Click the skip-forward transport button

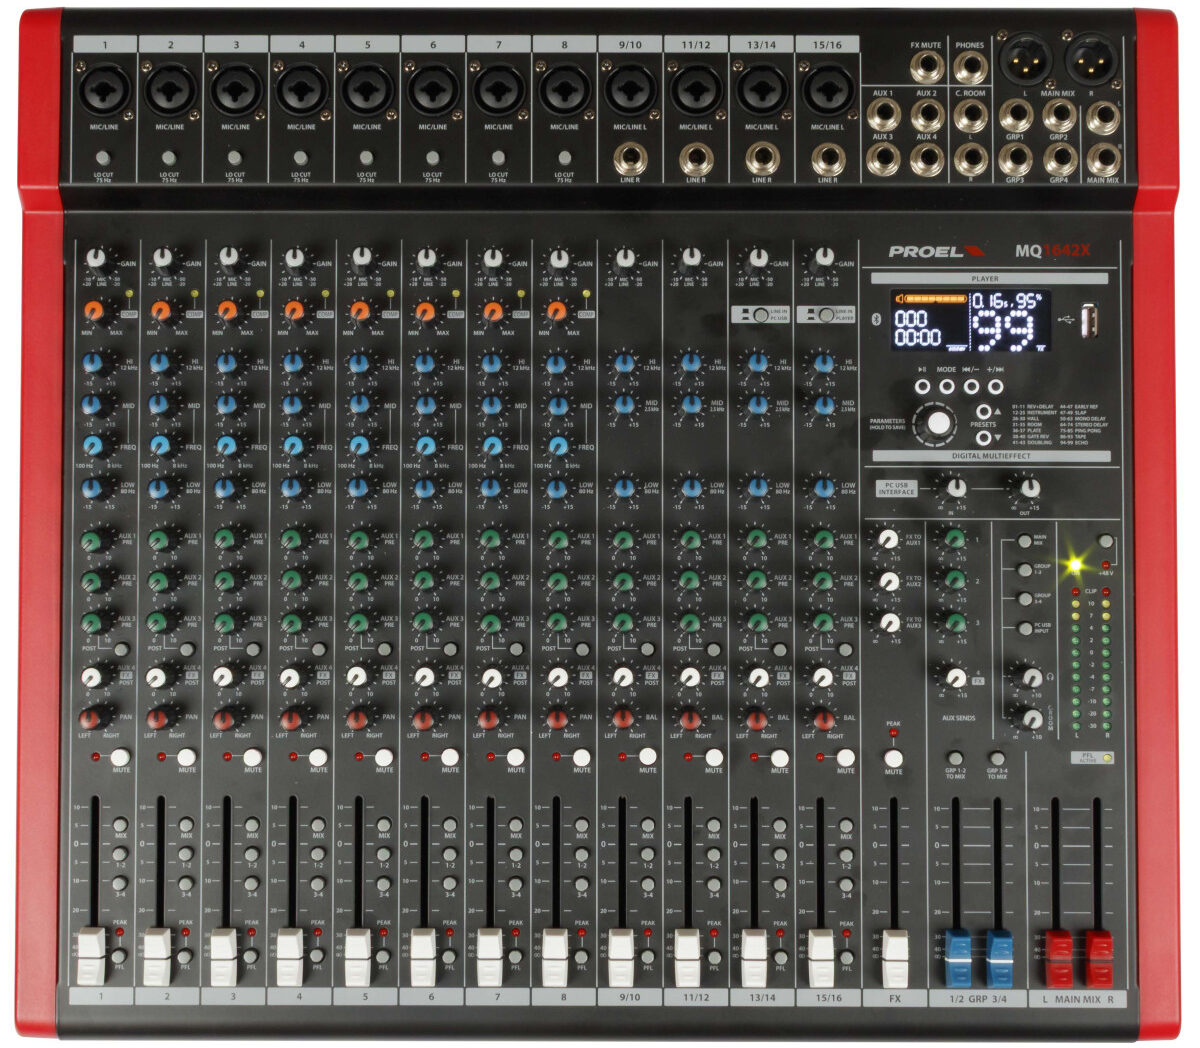coord(996,388)
